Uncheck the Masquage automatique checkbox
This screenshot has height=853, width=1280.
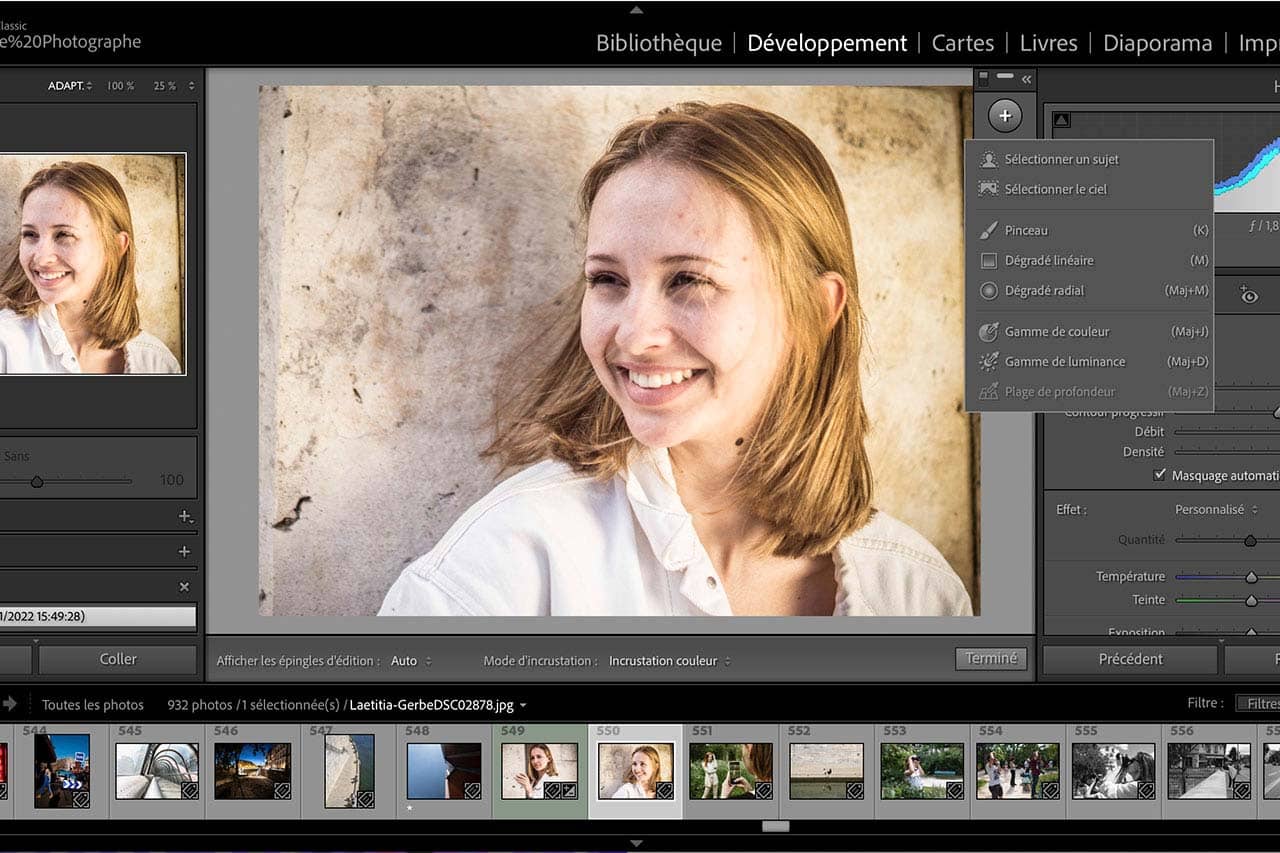click(1159, 476)
